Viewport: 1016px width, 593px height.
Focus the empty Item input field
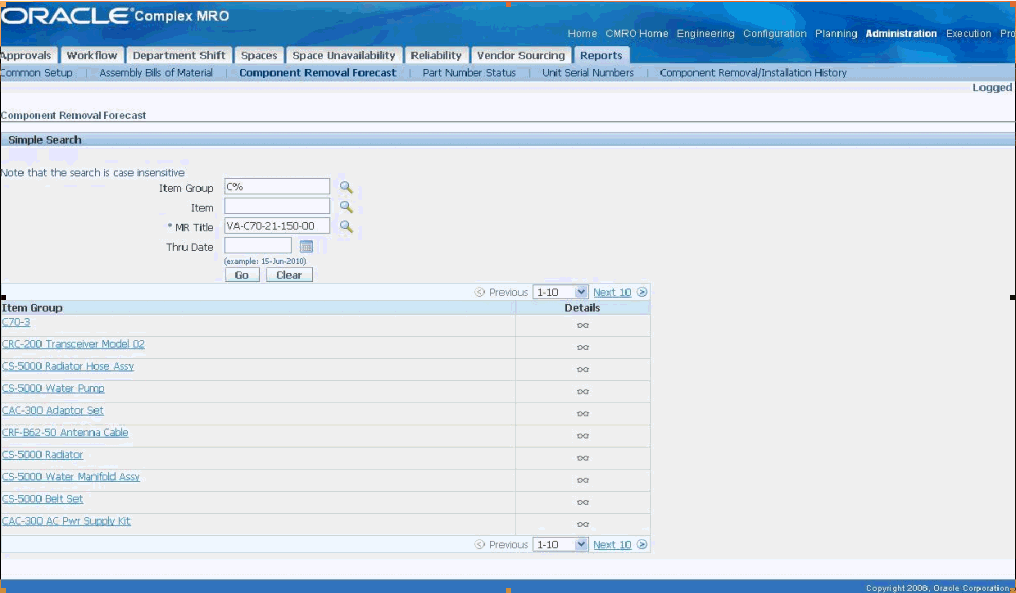(277, 206)
